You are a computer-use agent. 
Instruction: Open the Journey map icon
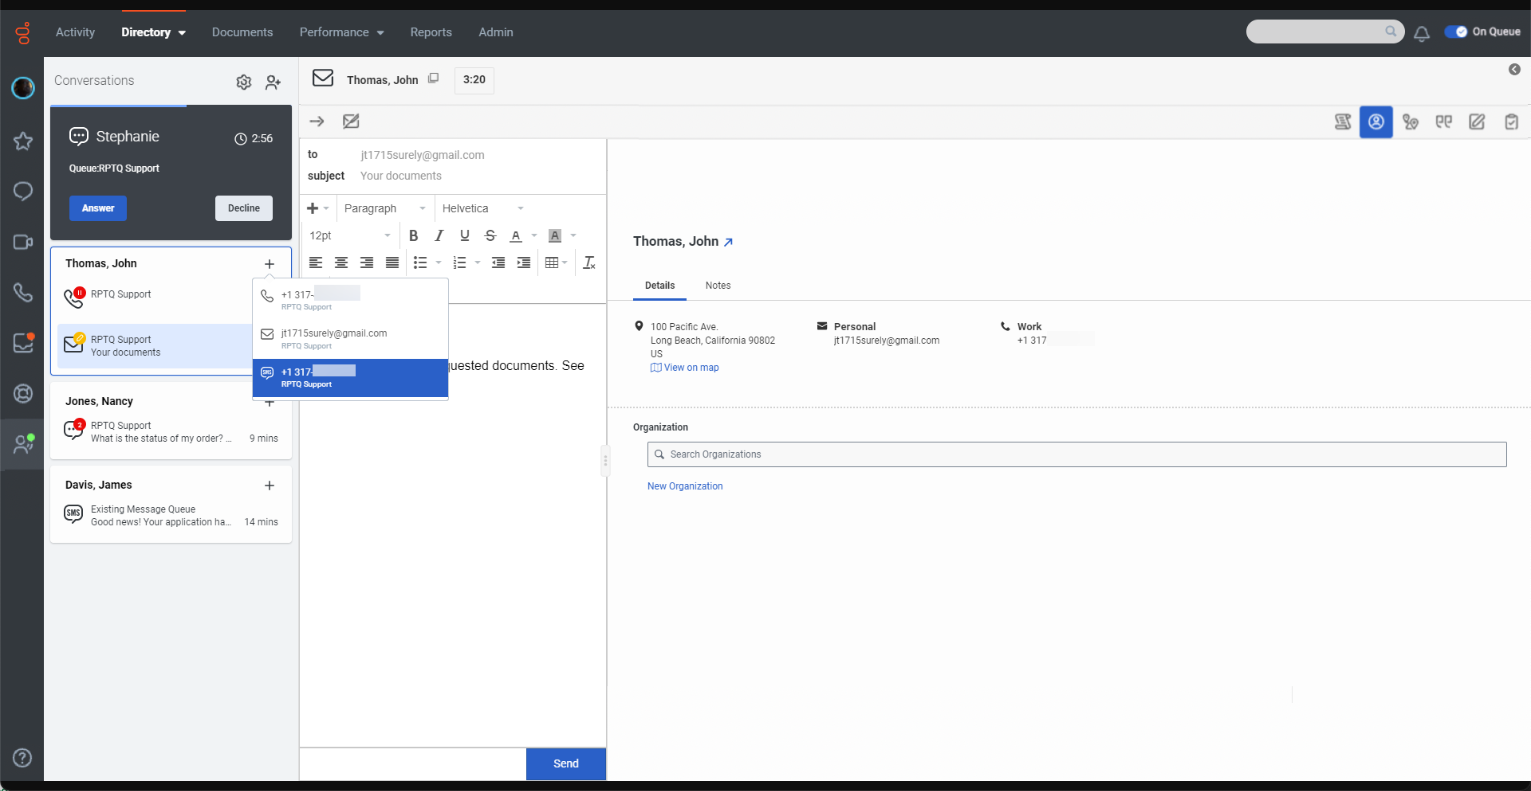coord(1410,121)
